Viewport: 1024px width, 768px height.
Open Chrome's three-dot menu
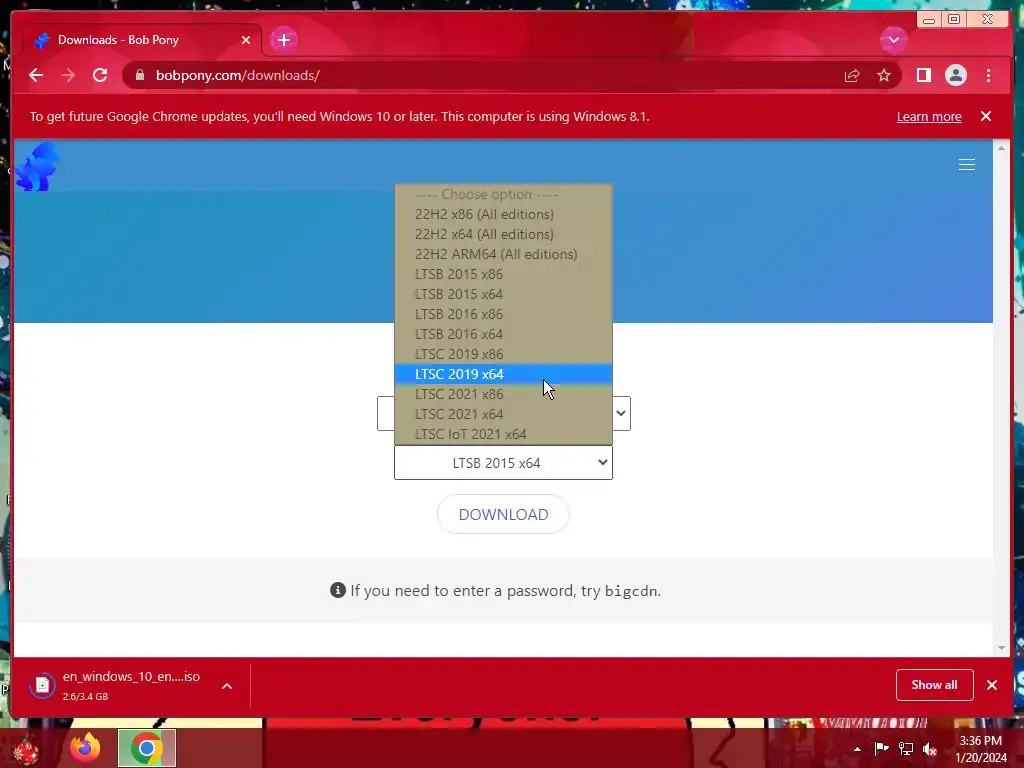click(988, 75)
